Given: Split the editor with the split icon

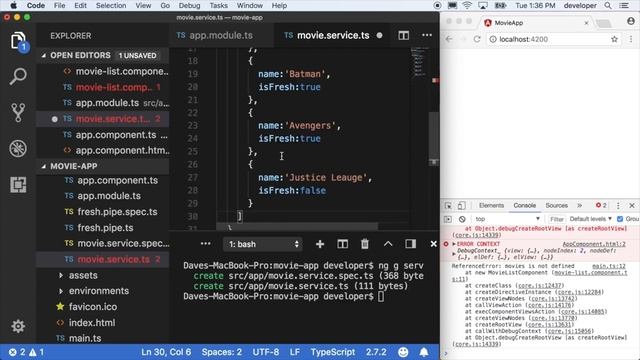Looking at the screenshot, I should pyautogui.click(x=403, y=36).
